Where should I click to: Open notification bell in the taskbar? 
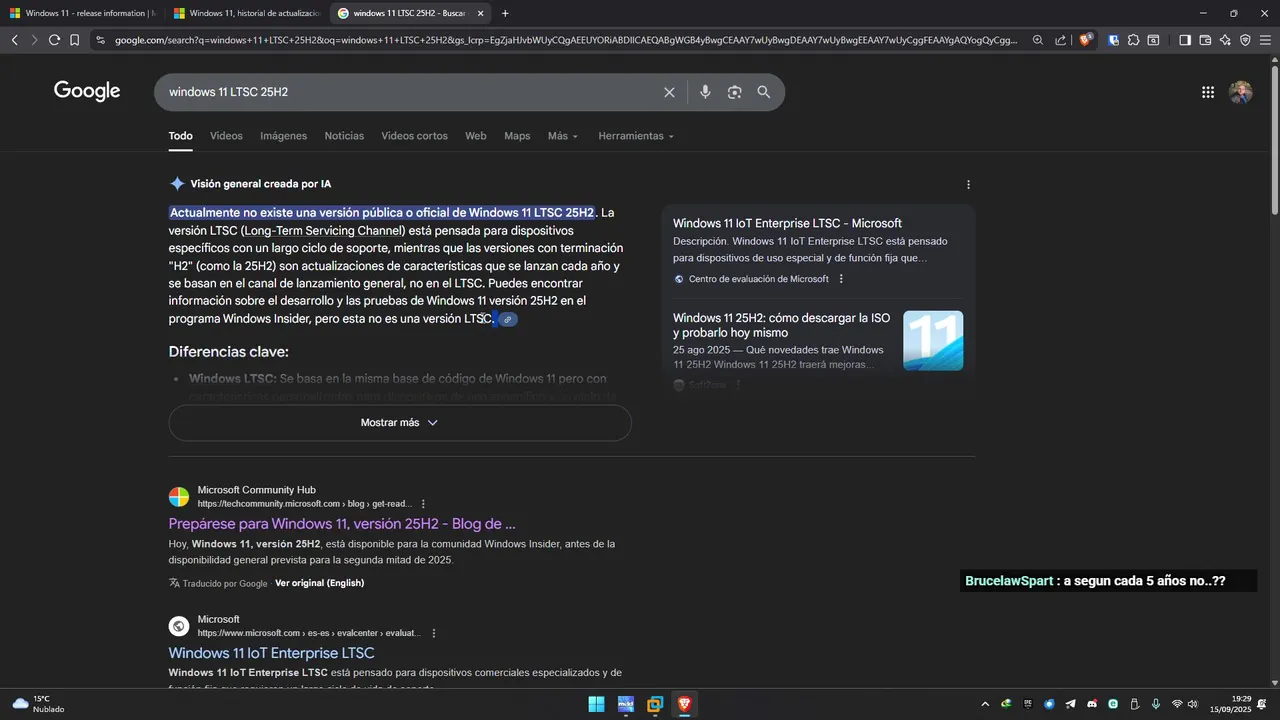[1262, 704]
